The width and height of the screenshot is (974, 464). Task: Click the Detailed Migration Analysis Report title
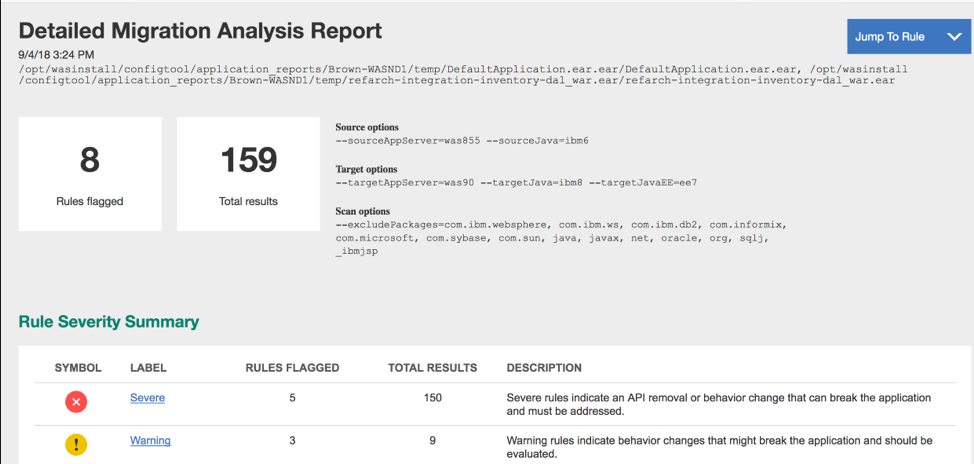click(x=200, y=31)
